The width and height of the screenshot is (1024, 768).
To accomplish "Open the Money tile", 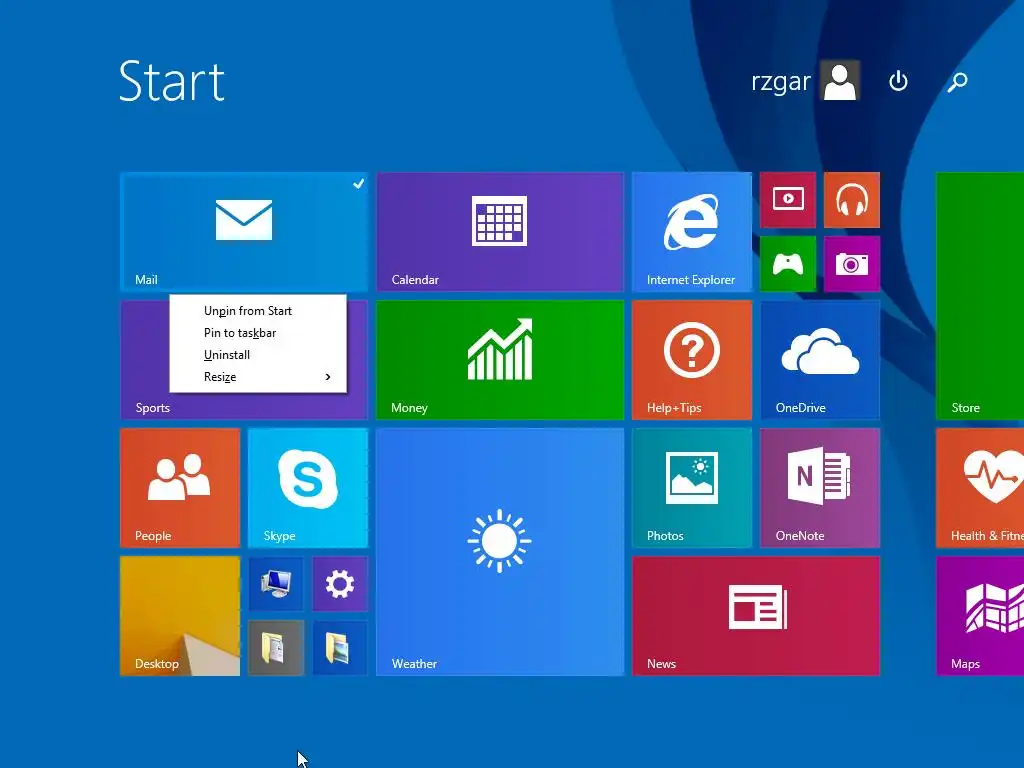I will 500,360.
